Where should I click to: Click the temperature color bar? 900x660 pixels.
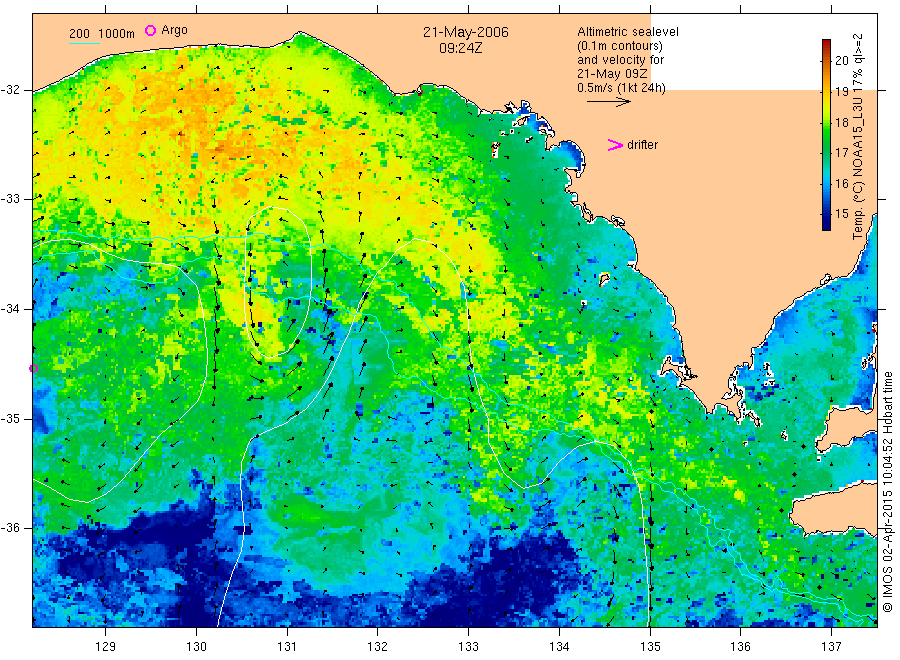[x=826, y=135]
